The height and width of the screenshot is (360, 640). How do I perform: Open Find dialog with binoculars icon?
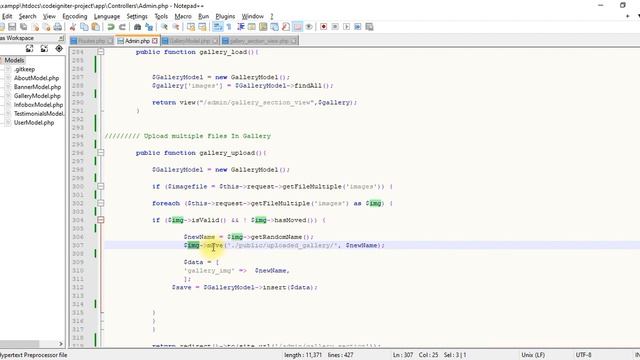coord(137,27)
